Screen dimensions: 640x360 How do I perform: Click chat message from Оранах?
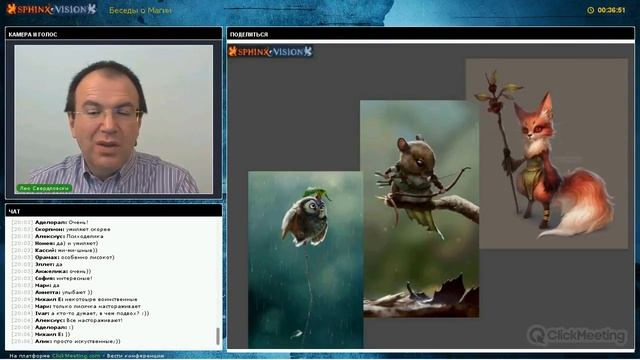point(63,257)
